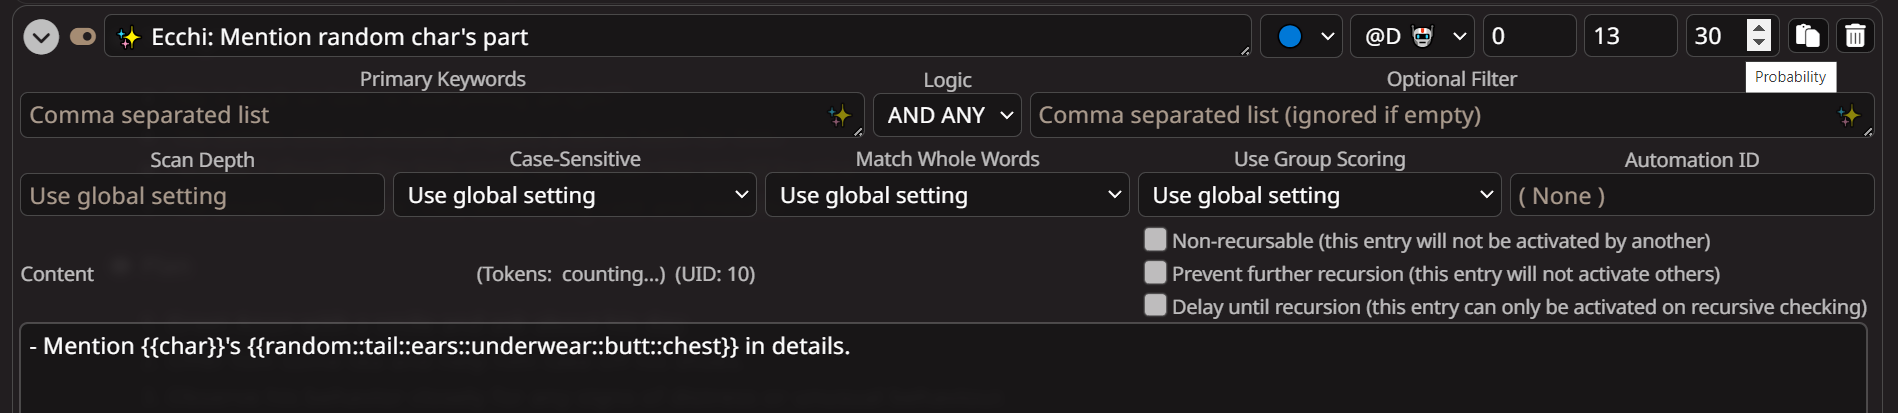
Task: Open the AND ANY logic dropdown
Action: pyautogui.click(x=947, y=116)
